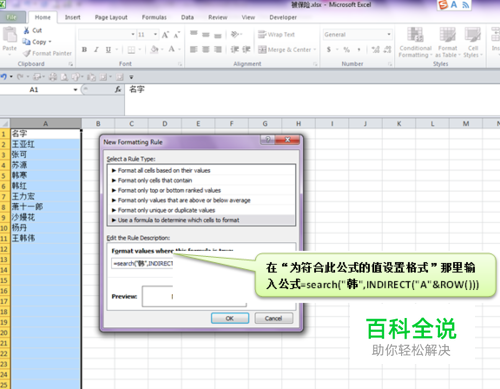Image resolution: width=500 pixels, height=389 pixels.
Task: Click the Accounting dollar format icon
Action: [329, 50]
